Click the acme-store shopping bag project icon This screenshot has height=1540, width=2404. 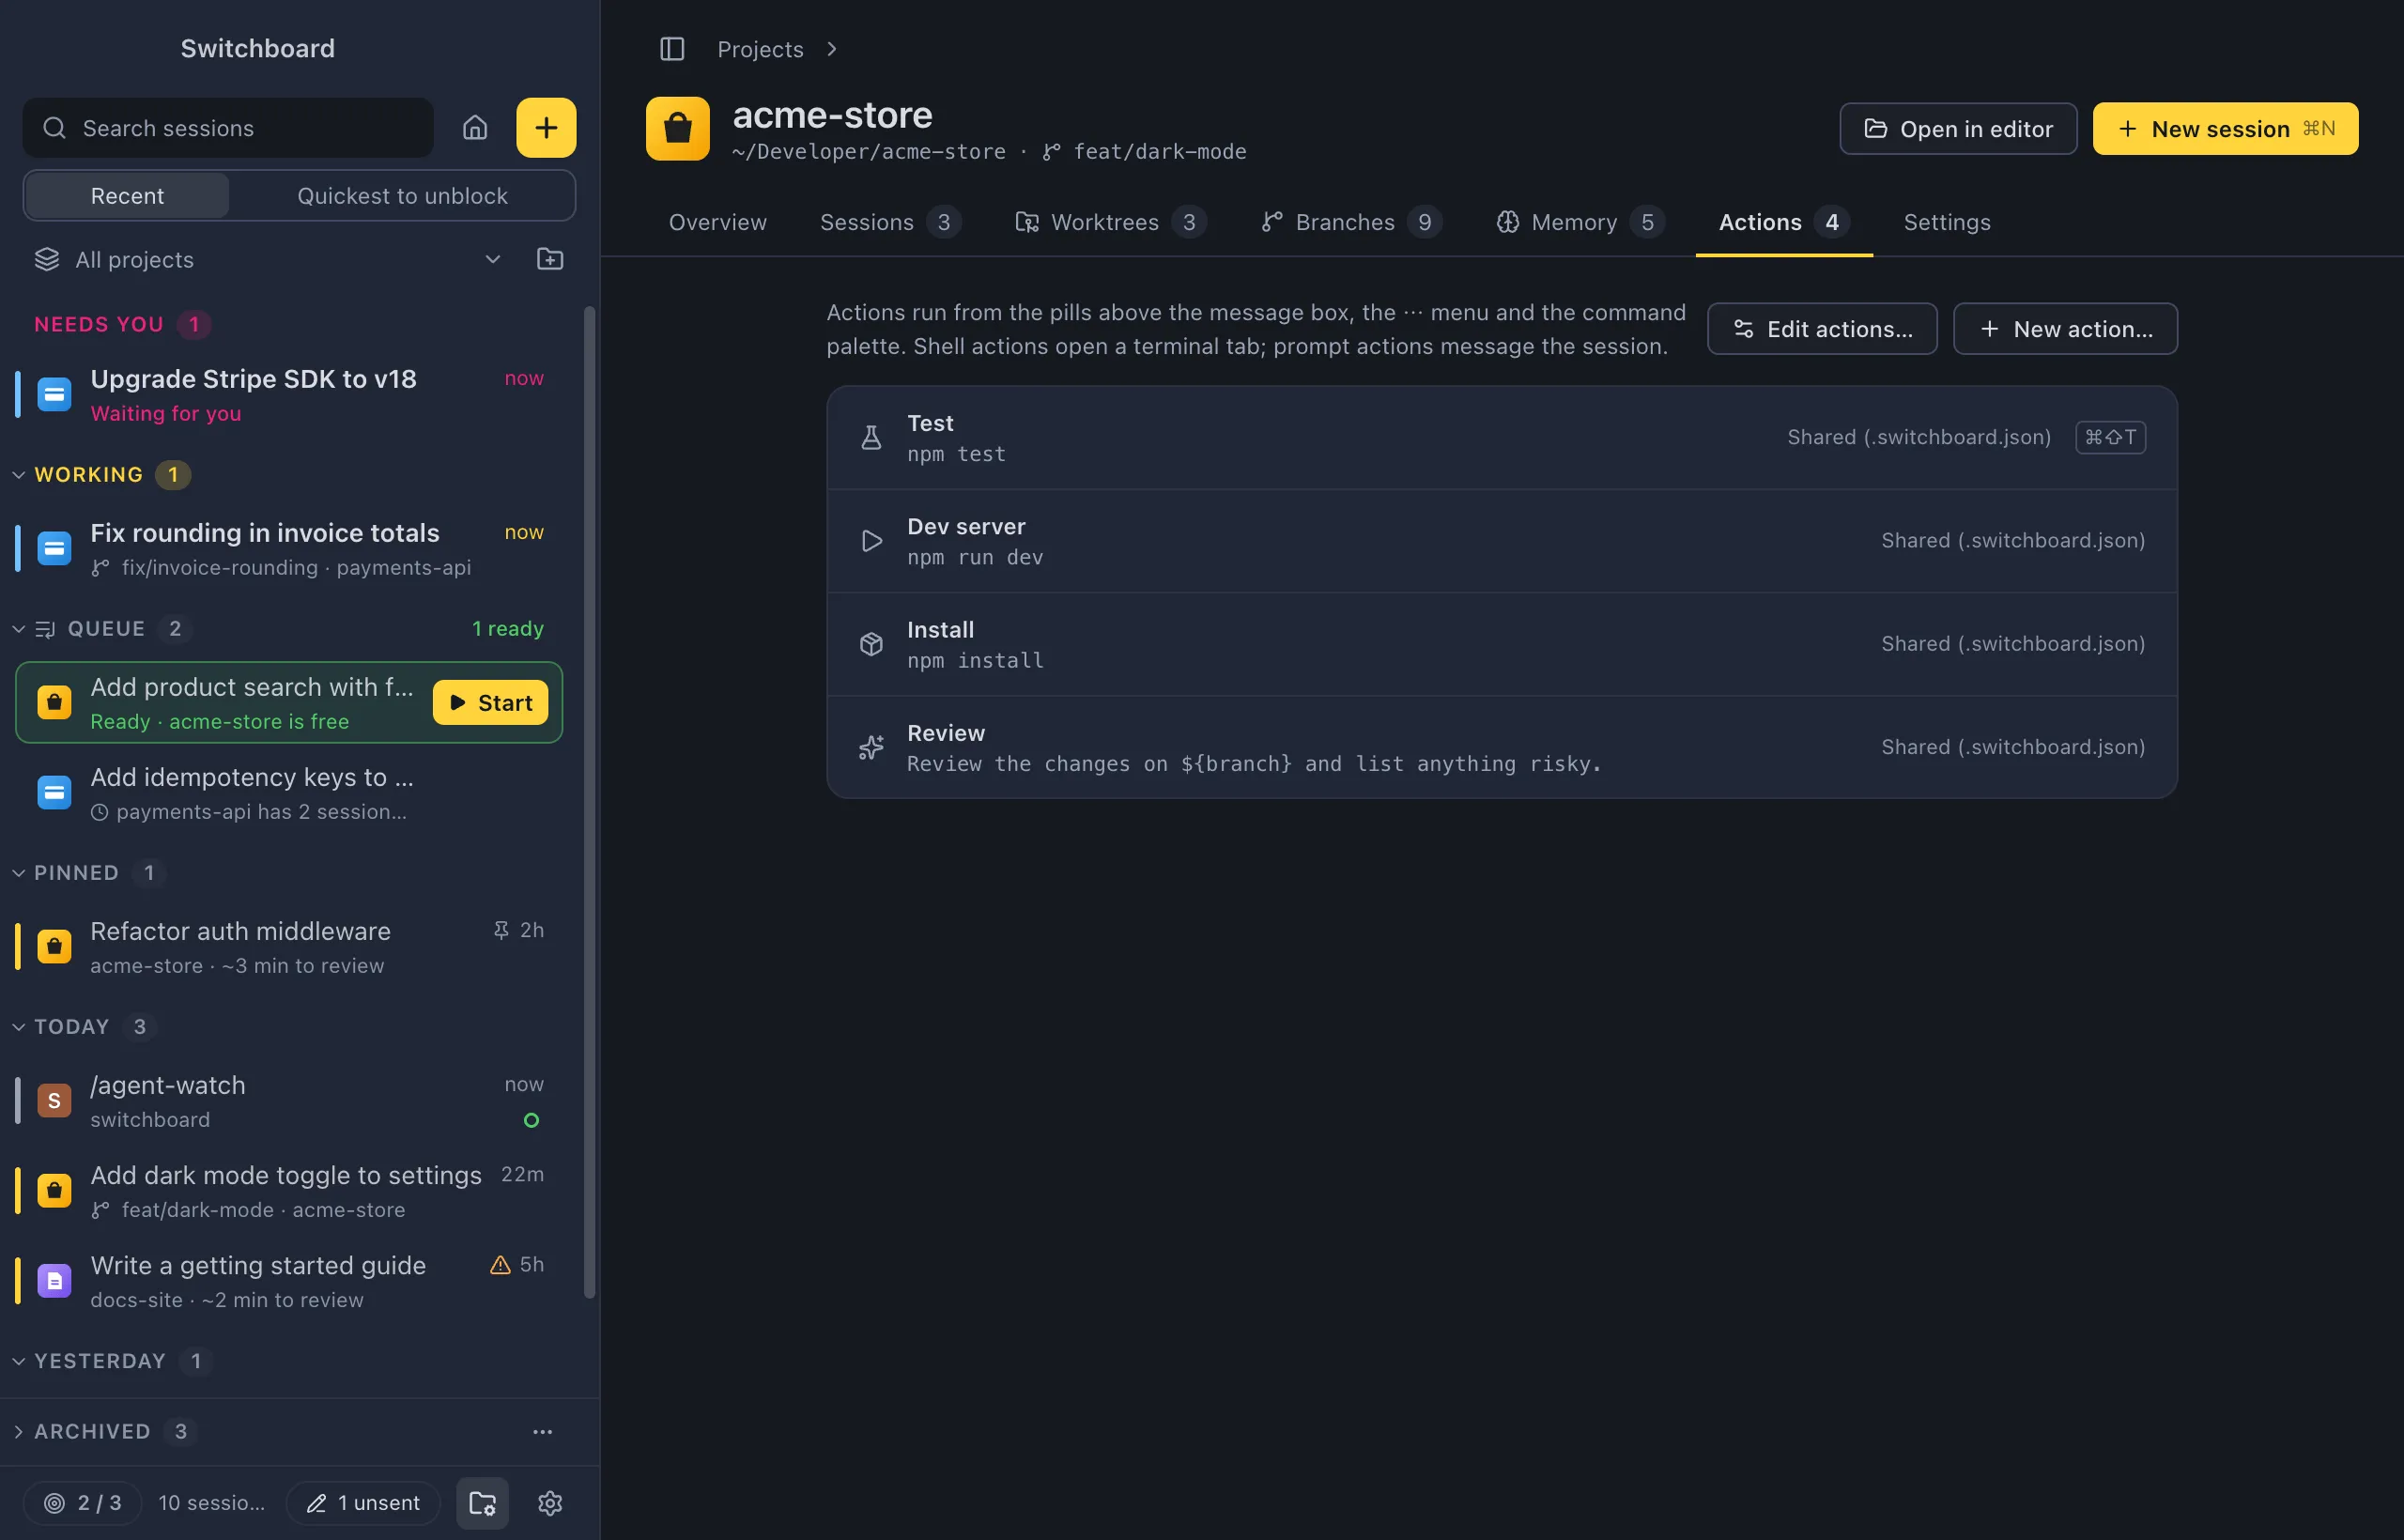tap(678, 128)
